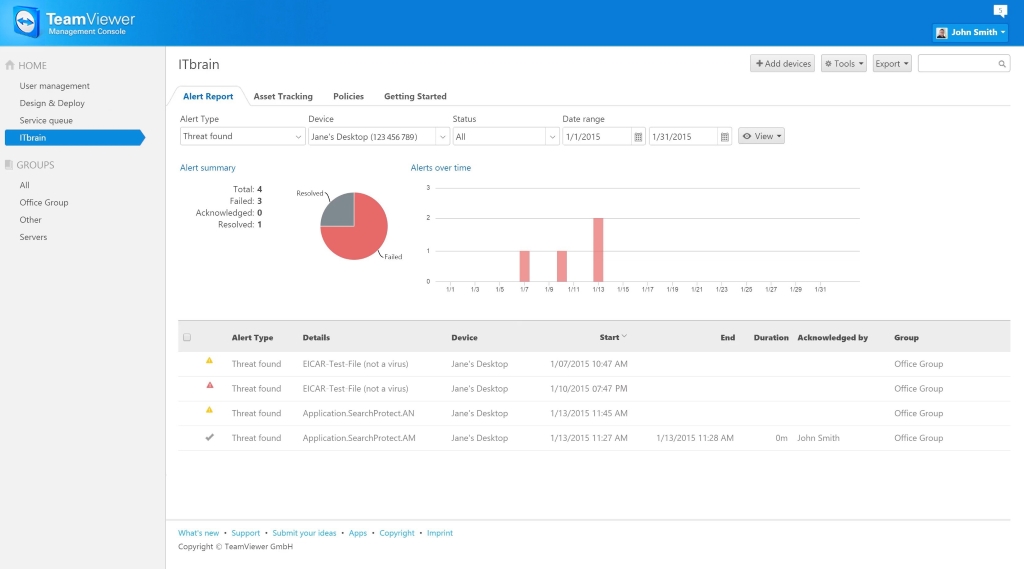
Task: Focus the search input field
Action: (964, 63)
